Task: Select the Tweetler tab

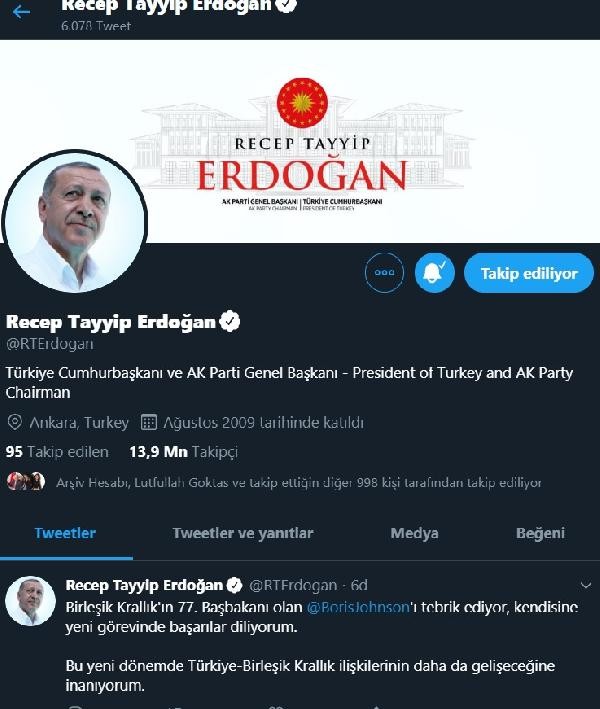Action: coord(65,533)
